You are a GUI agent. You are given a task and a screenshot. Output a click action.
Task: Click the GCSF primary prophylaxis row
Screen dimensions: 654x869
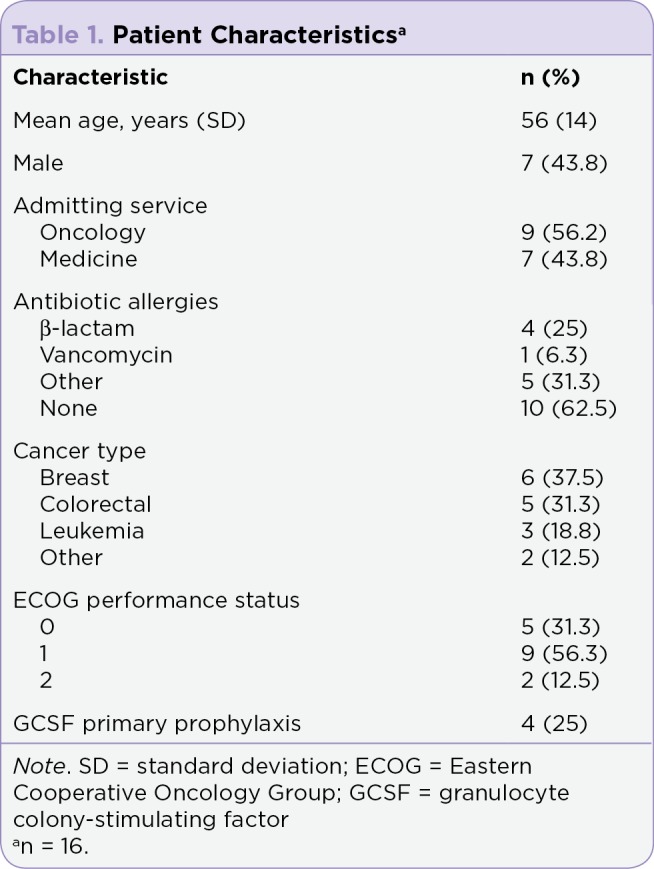click(x=327, y=723)
